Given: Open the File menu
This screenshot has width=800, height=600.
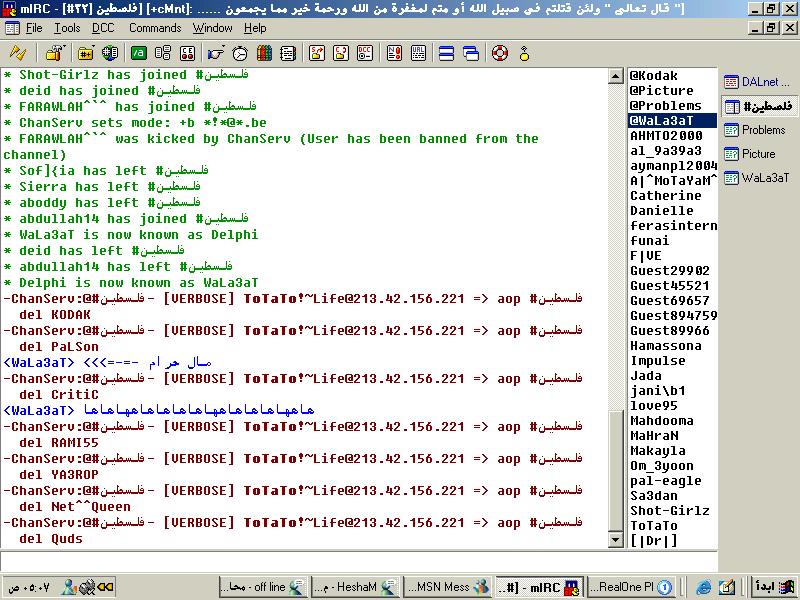Looking at the screenshot, I should click(34, 28).
